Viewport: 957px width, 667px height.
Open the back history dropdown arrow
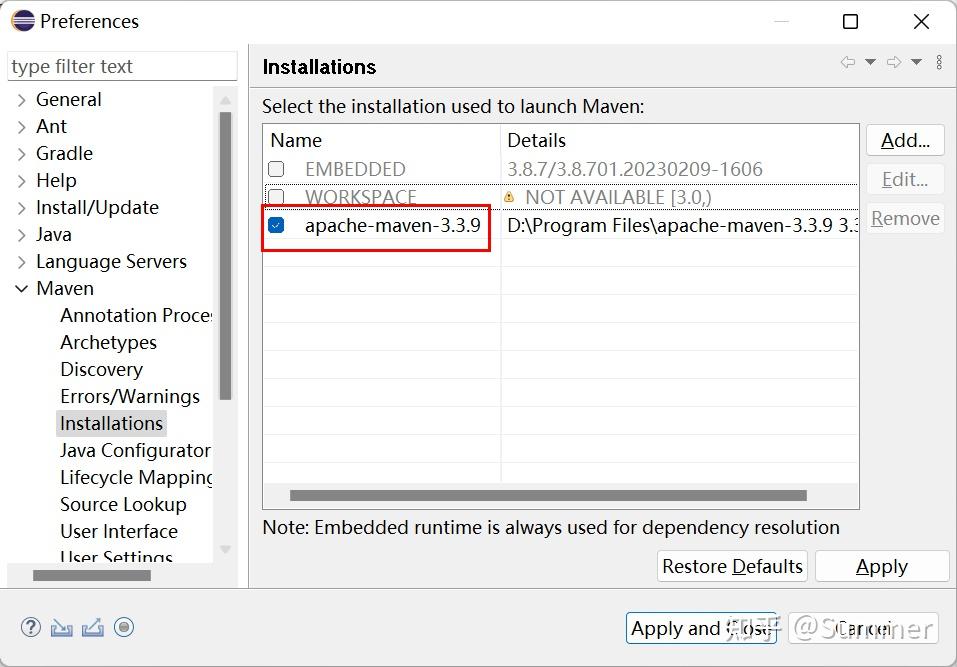click(870, 62)
